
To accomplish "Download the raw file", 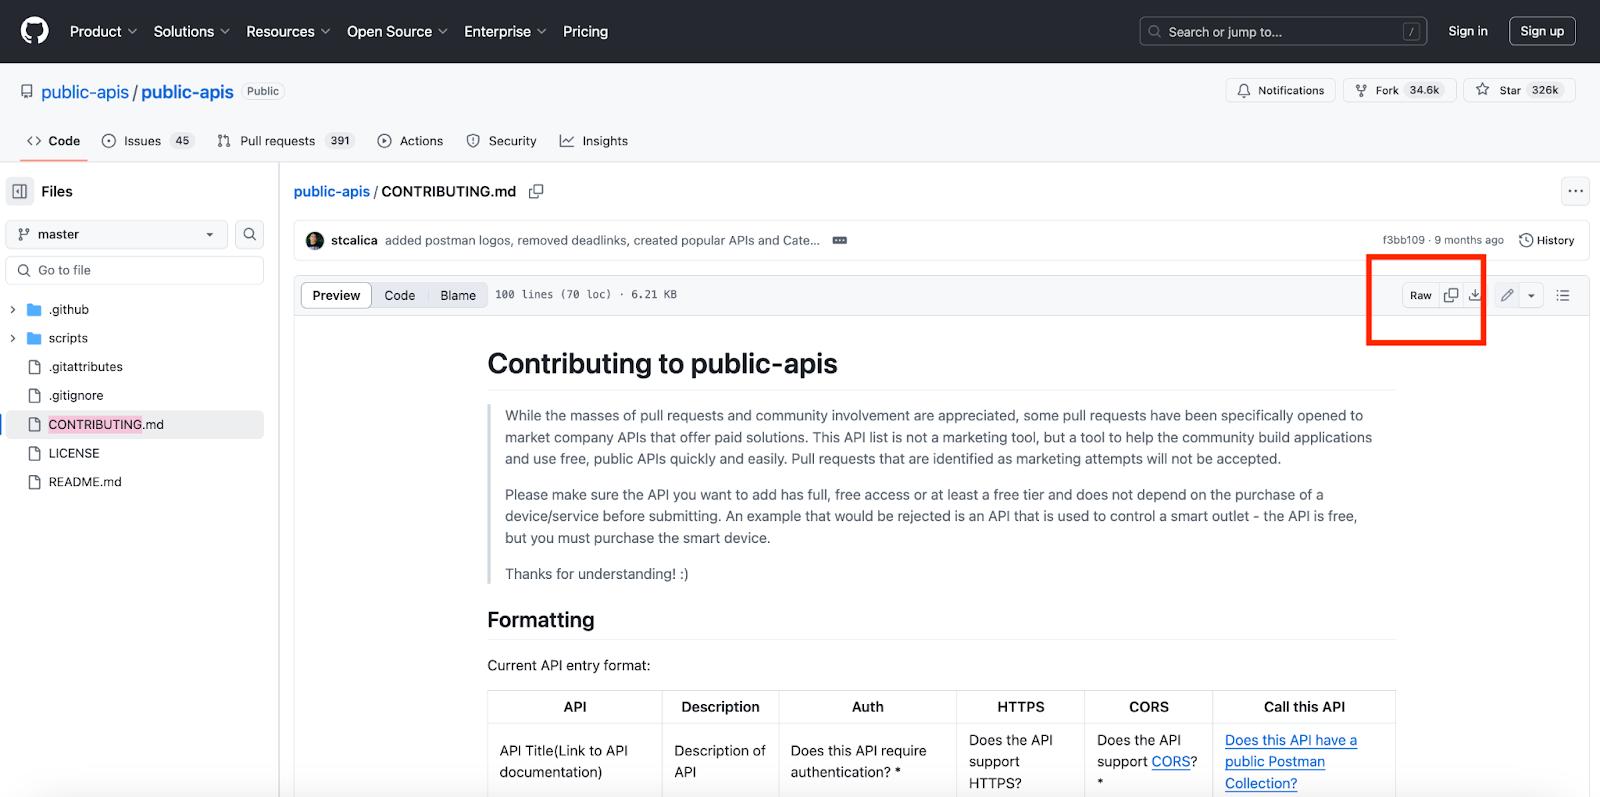I will 1475,295.
